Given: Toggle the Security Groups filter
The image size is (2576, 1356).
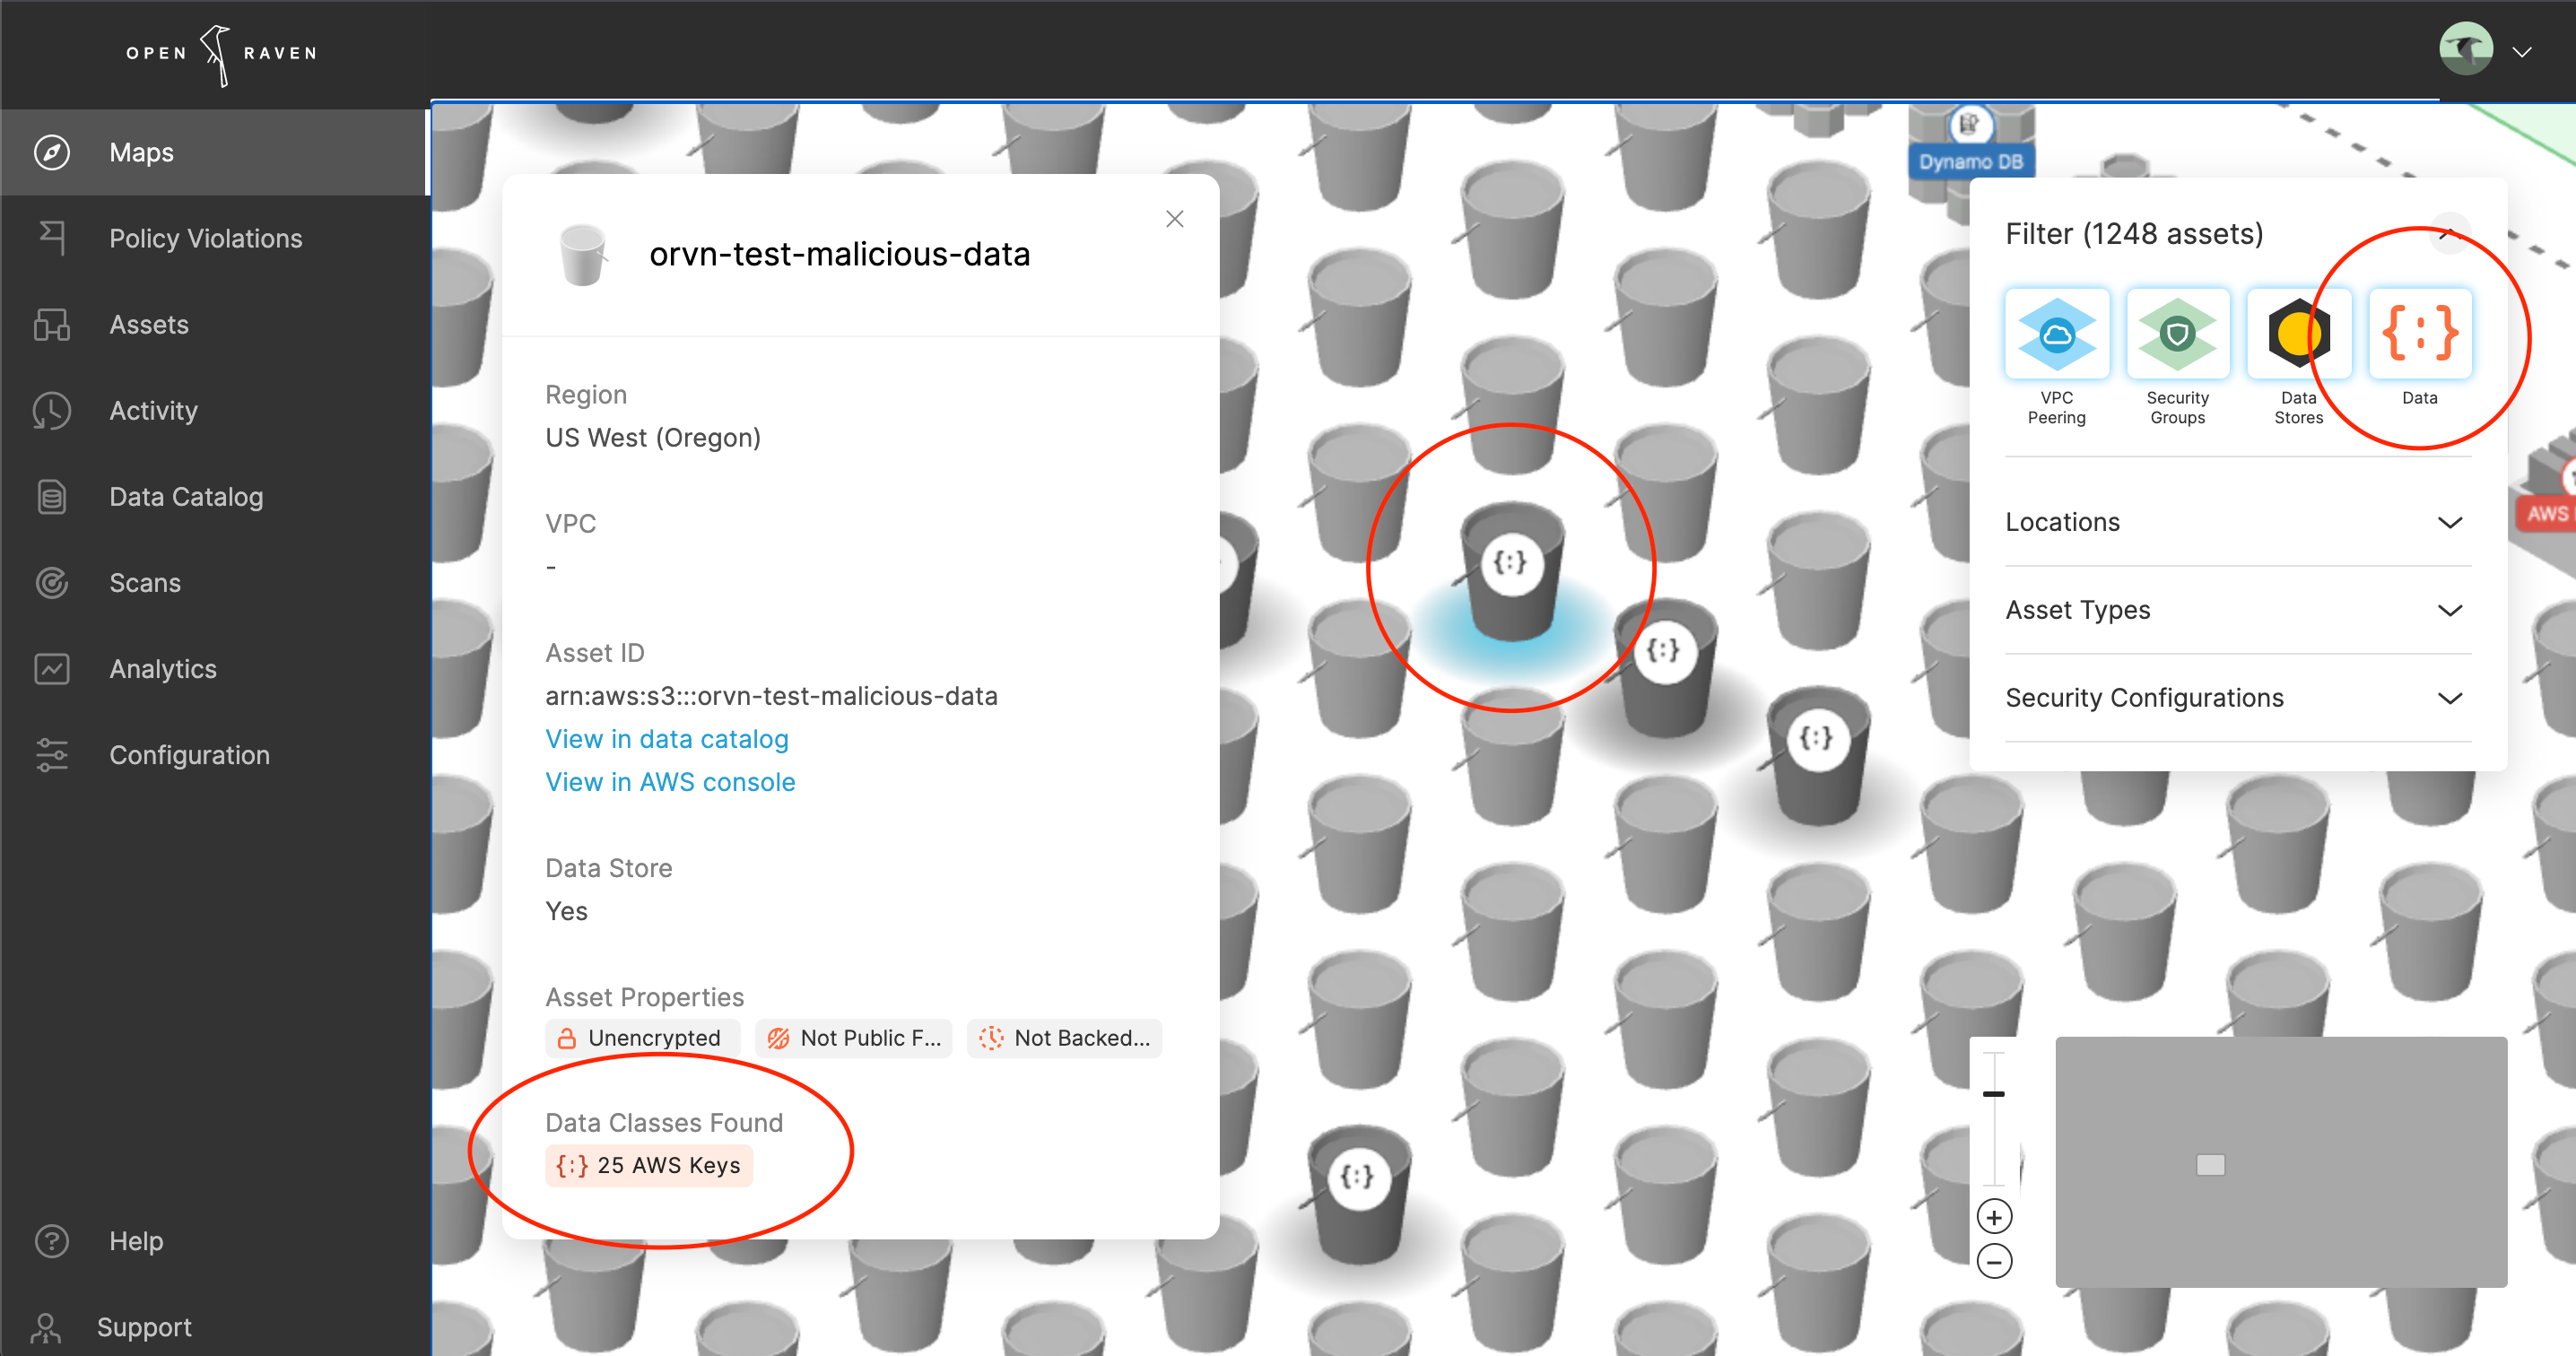Looking at the screenshot, I should pyautogui.click(x=2177, y=335).
